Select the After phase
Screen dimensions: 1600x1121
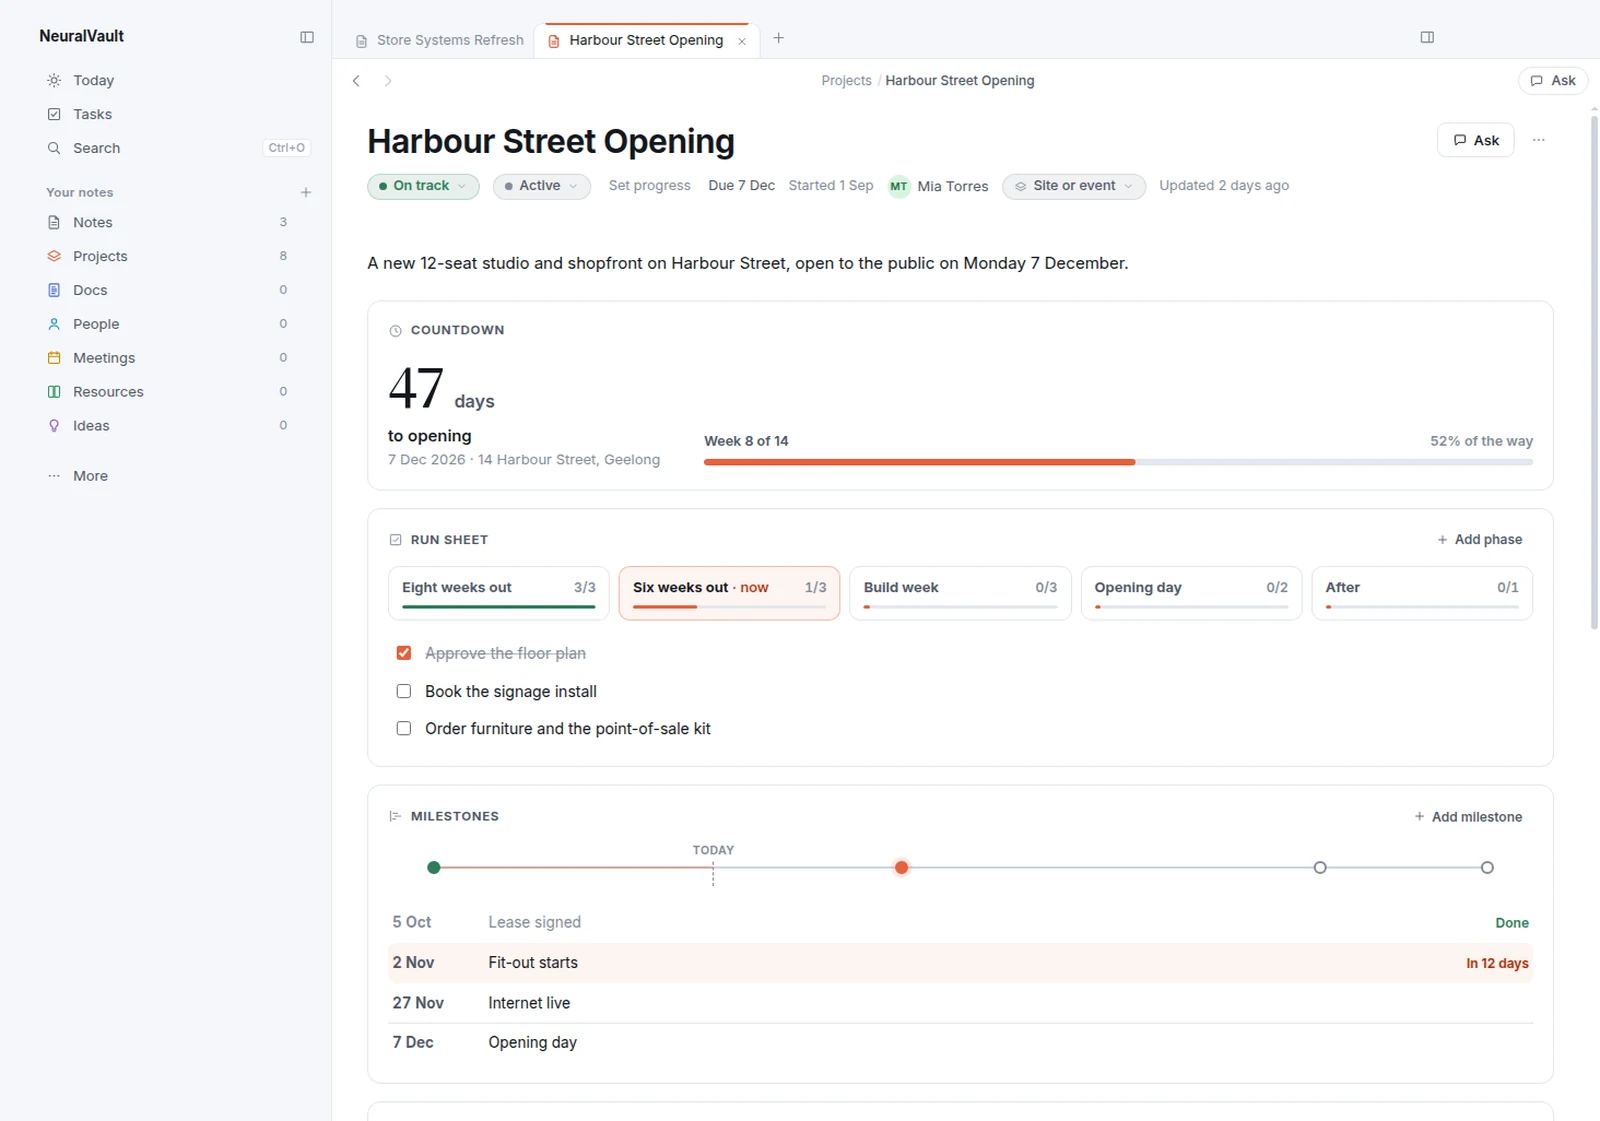(x=1422, y=593)
